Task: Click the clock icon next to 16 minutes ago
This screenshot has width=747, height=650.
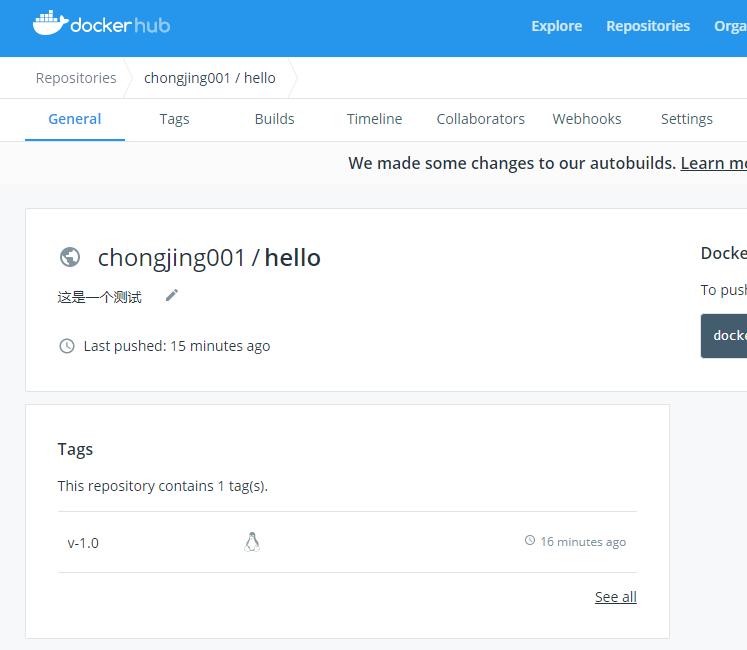Action: point(530,540)
